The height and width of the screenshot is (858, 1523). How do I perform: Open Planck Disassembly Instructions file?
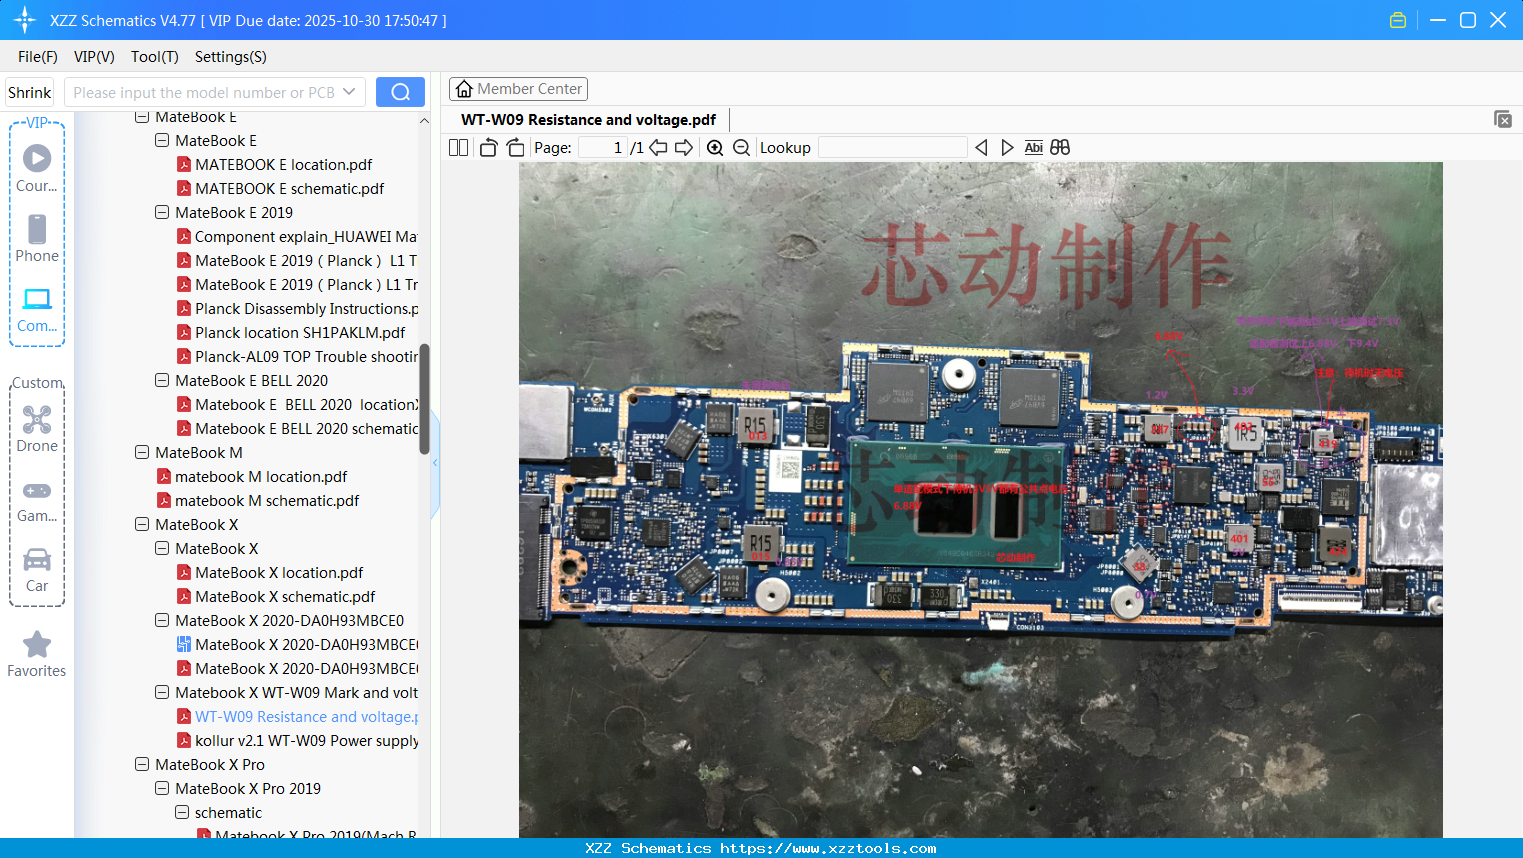[x=297, y=309]
